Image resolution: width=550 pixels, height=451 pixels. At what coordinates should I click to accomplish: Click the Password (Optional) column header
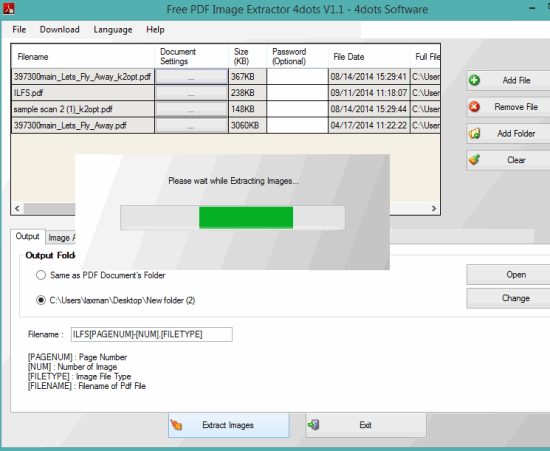tap(297, 56)
